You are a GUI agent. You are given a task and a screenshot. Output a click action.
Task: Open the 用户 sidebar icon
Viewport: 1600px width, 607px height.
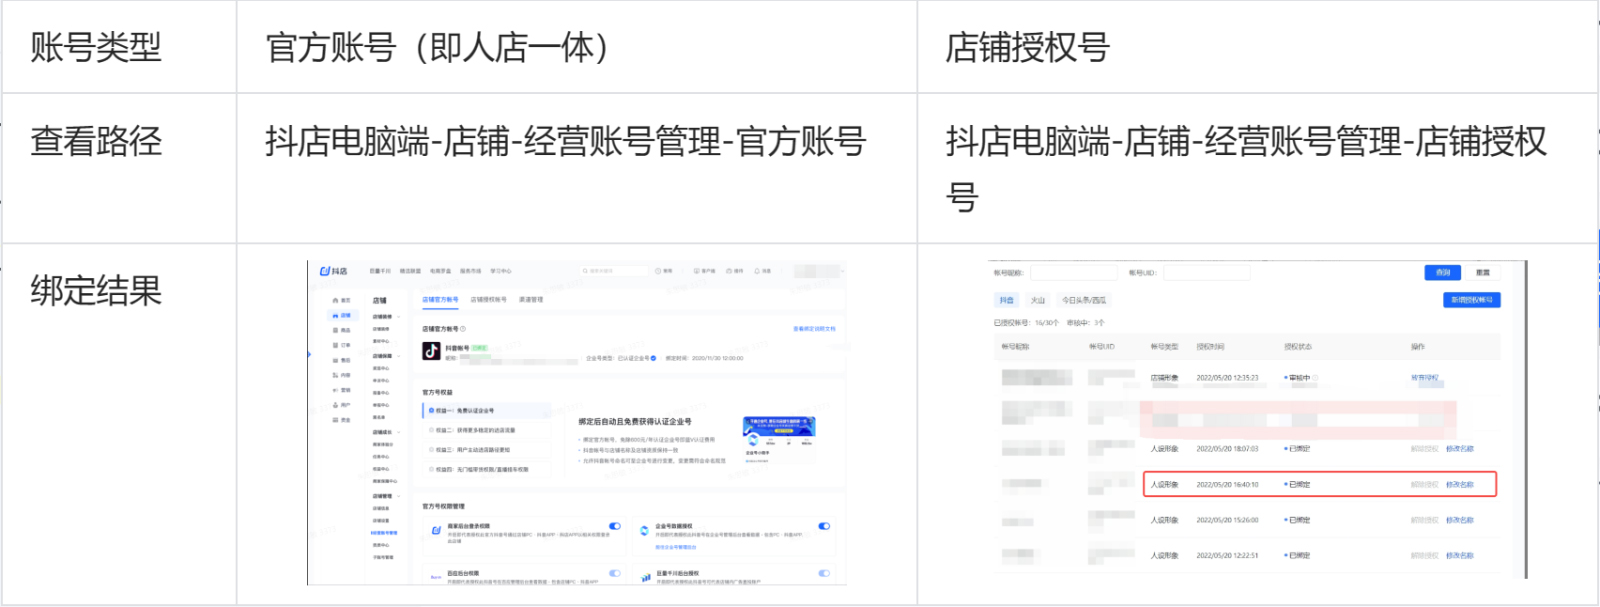pyautogui.click(x=335, y=405)
